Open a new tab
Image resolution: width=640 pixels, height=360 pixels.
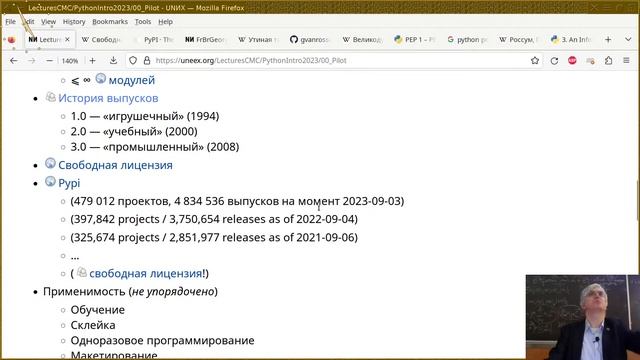point(608,40)
